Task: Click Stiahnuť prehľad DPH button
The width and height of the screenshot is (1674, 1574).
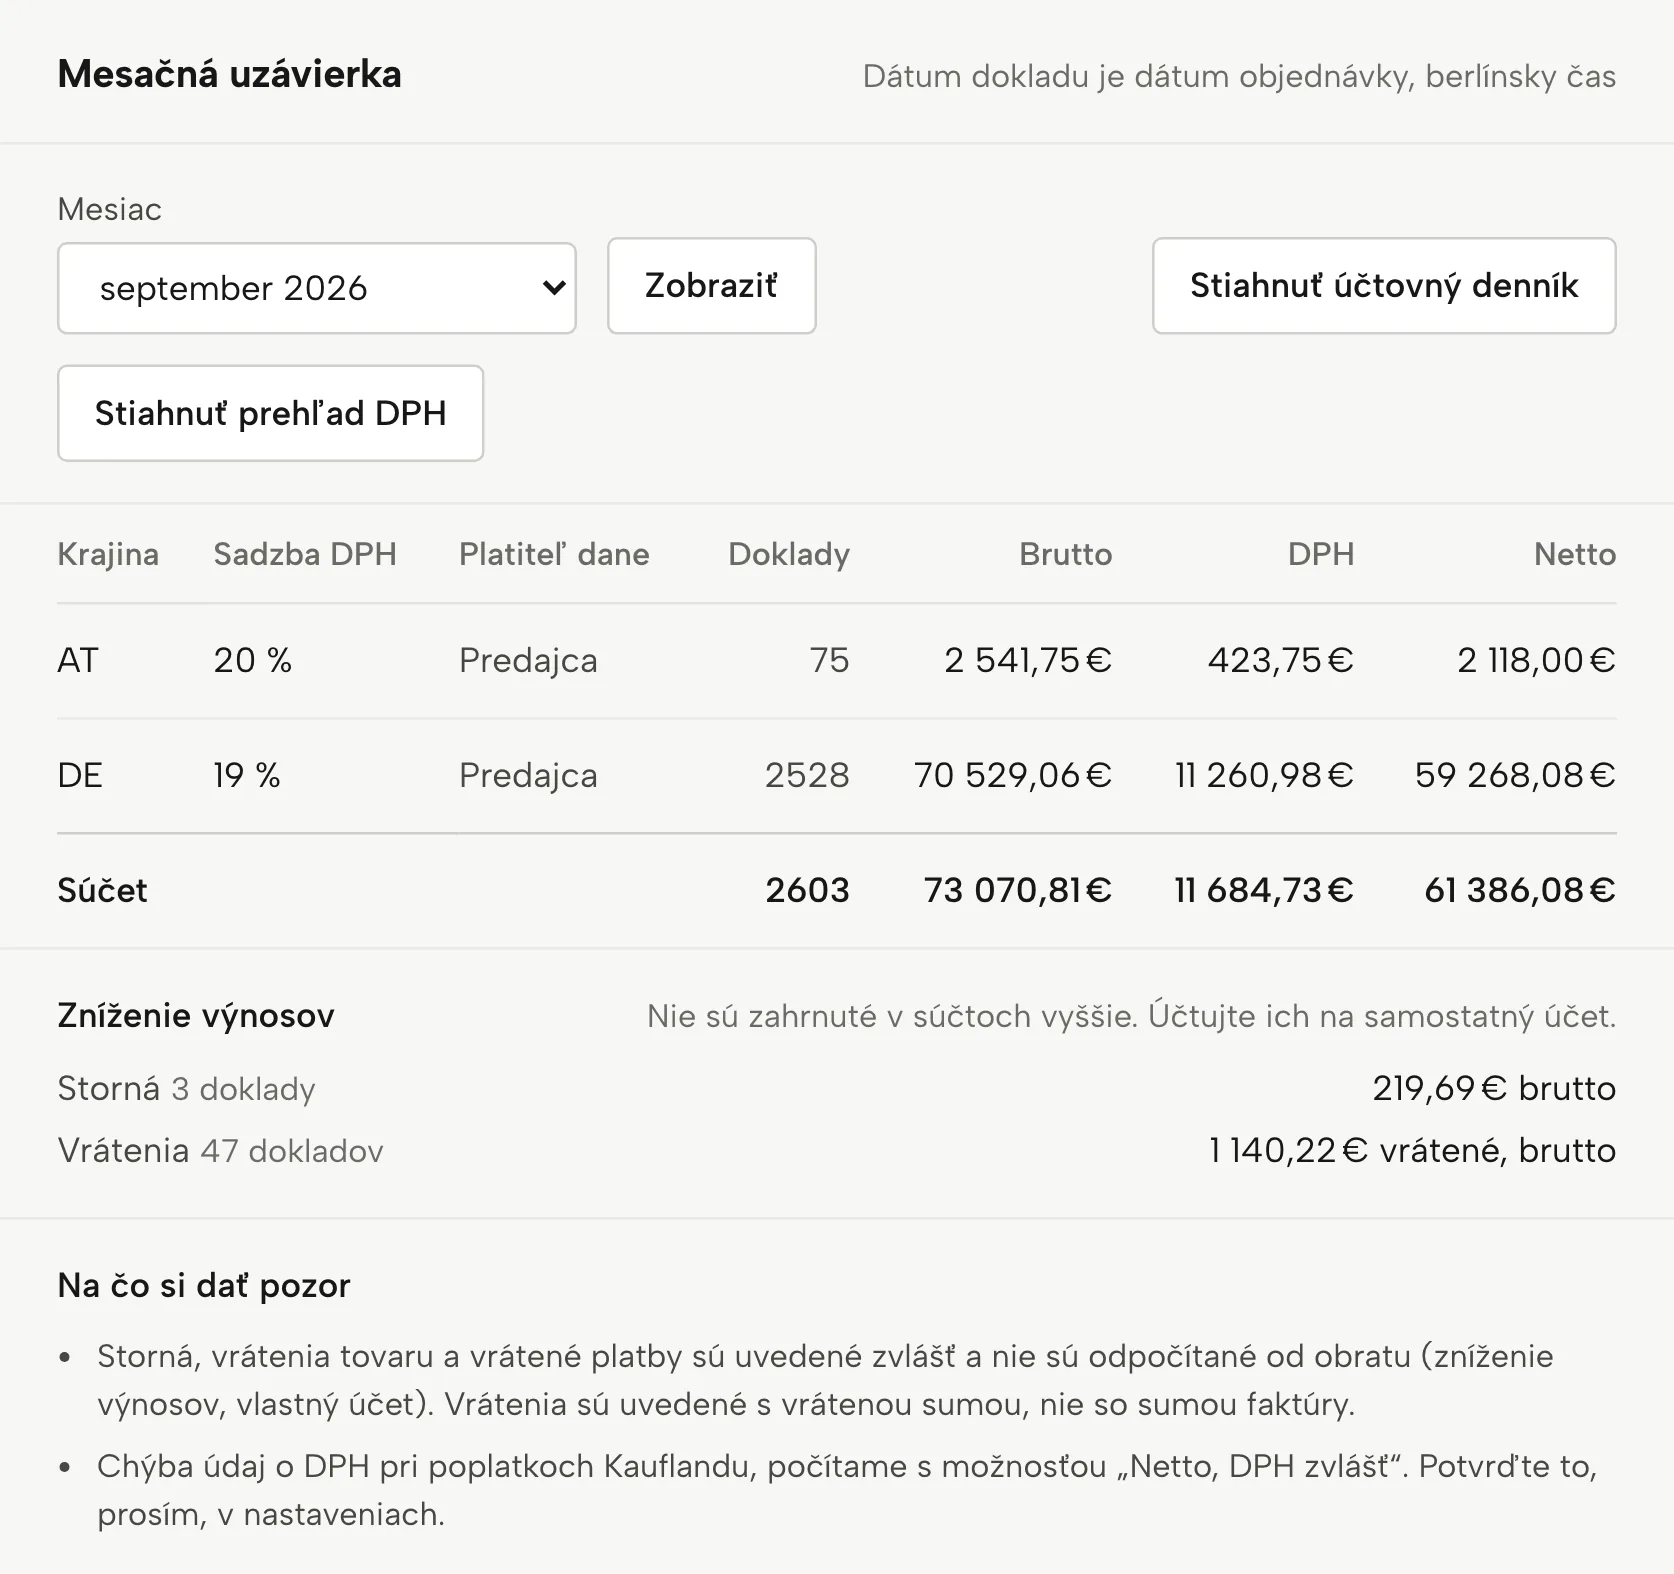Action: pos(270,413)
